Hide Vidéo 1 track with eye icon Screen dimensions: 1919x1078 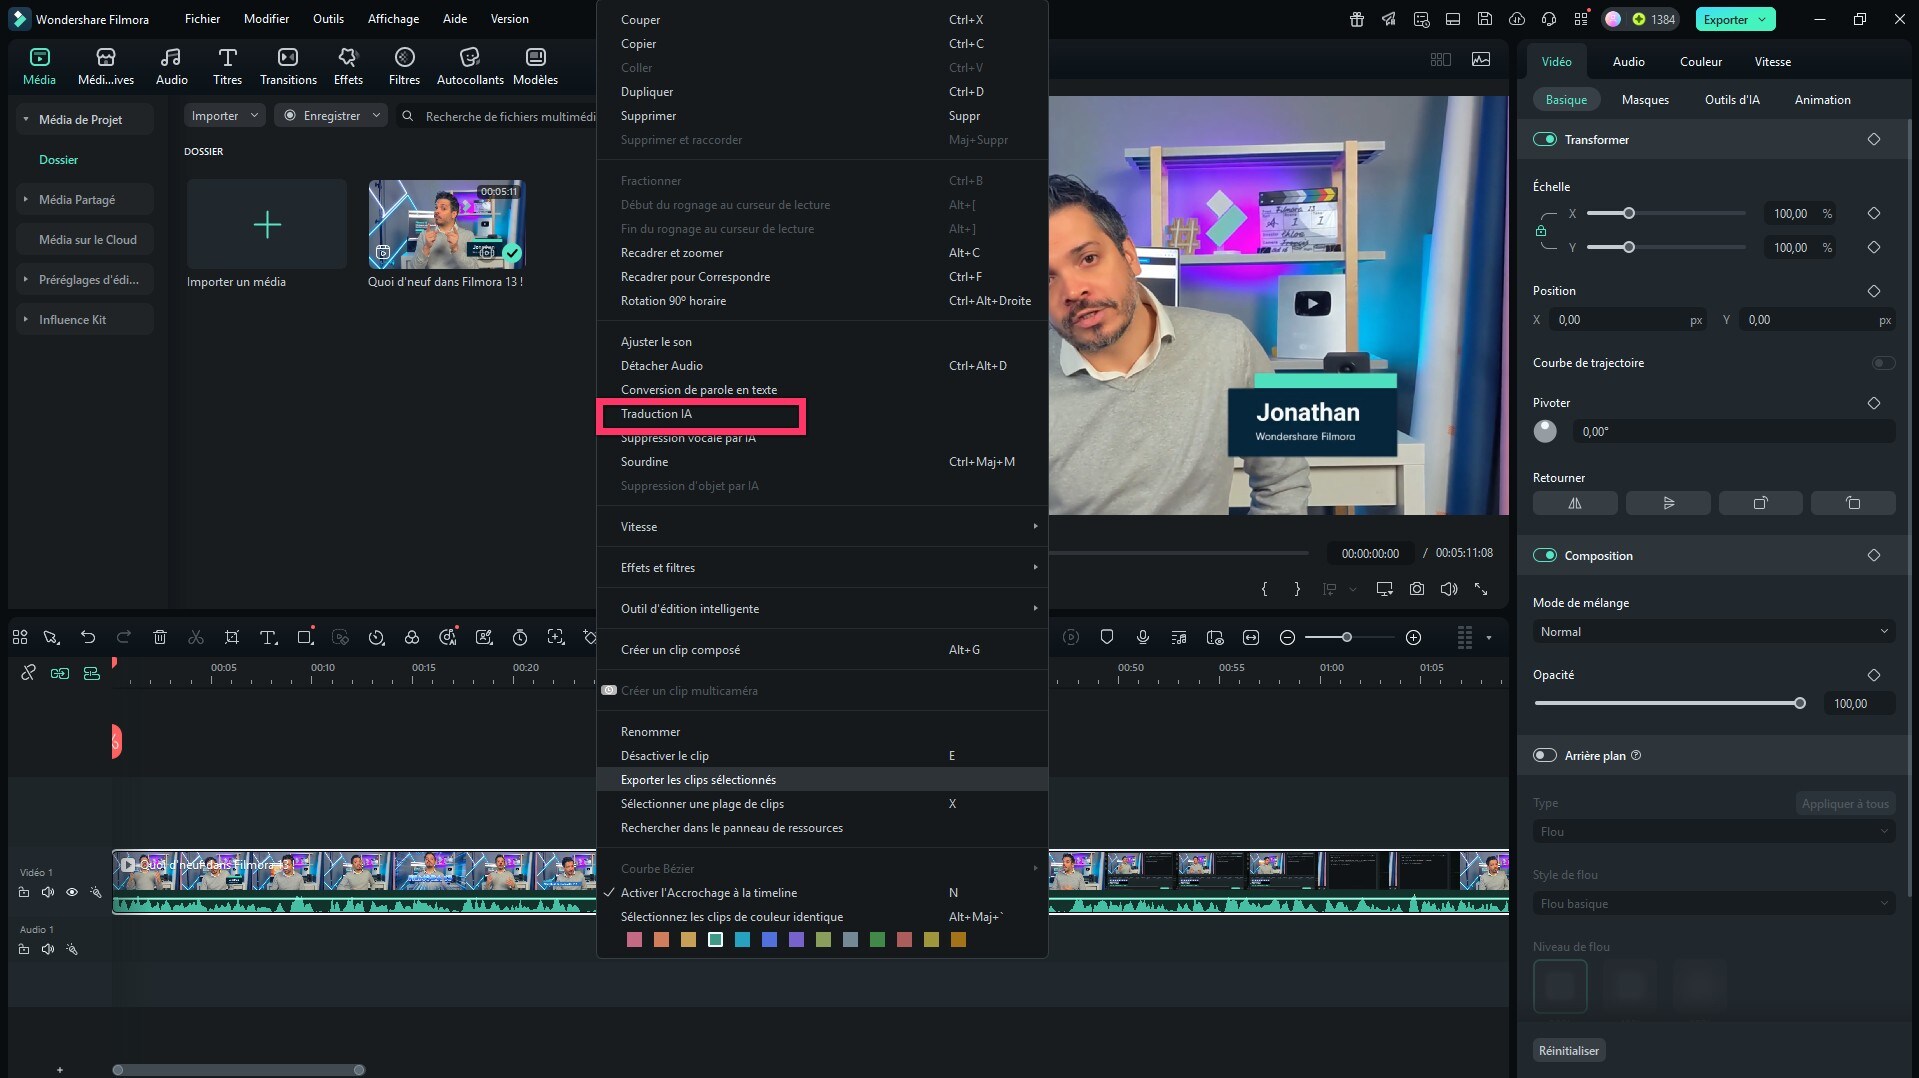point(72,892)
